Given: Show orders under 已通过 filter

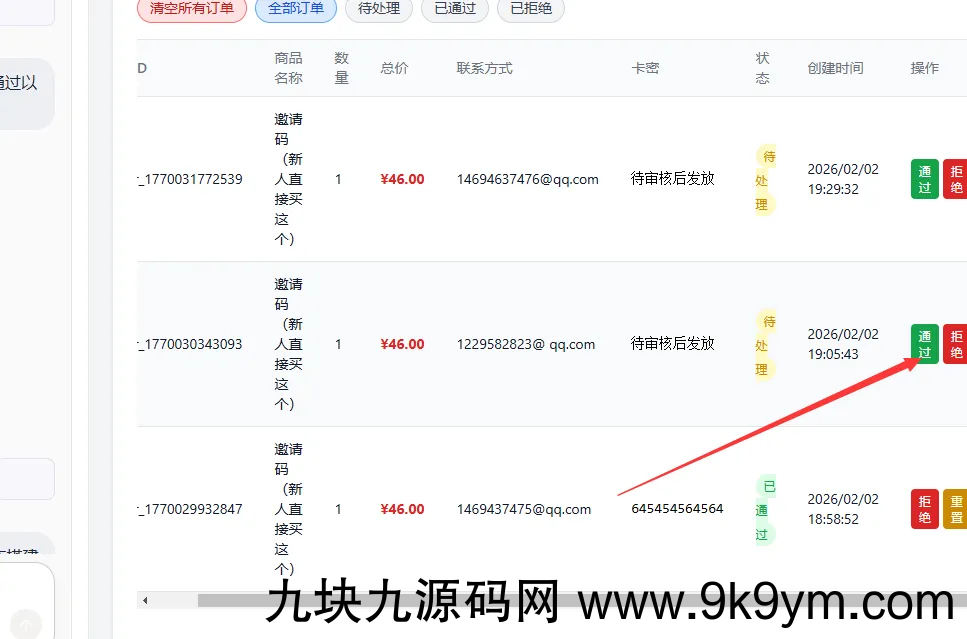Looking at the screenshot, I should point(455,9).
